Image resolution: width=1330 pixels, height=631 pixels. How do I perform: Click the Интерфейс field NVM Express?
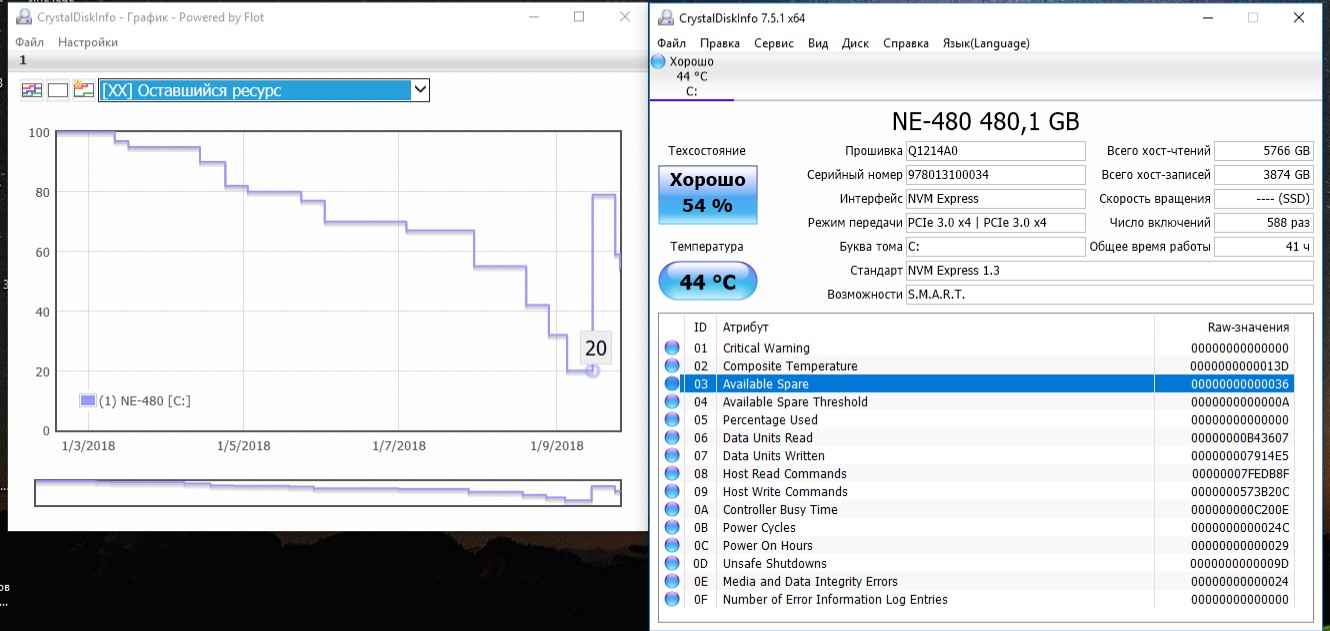click(995, 199)
